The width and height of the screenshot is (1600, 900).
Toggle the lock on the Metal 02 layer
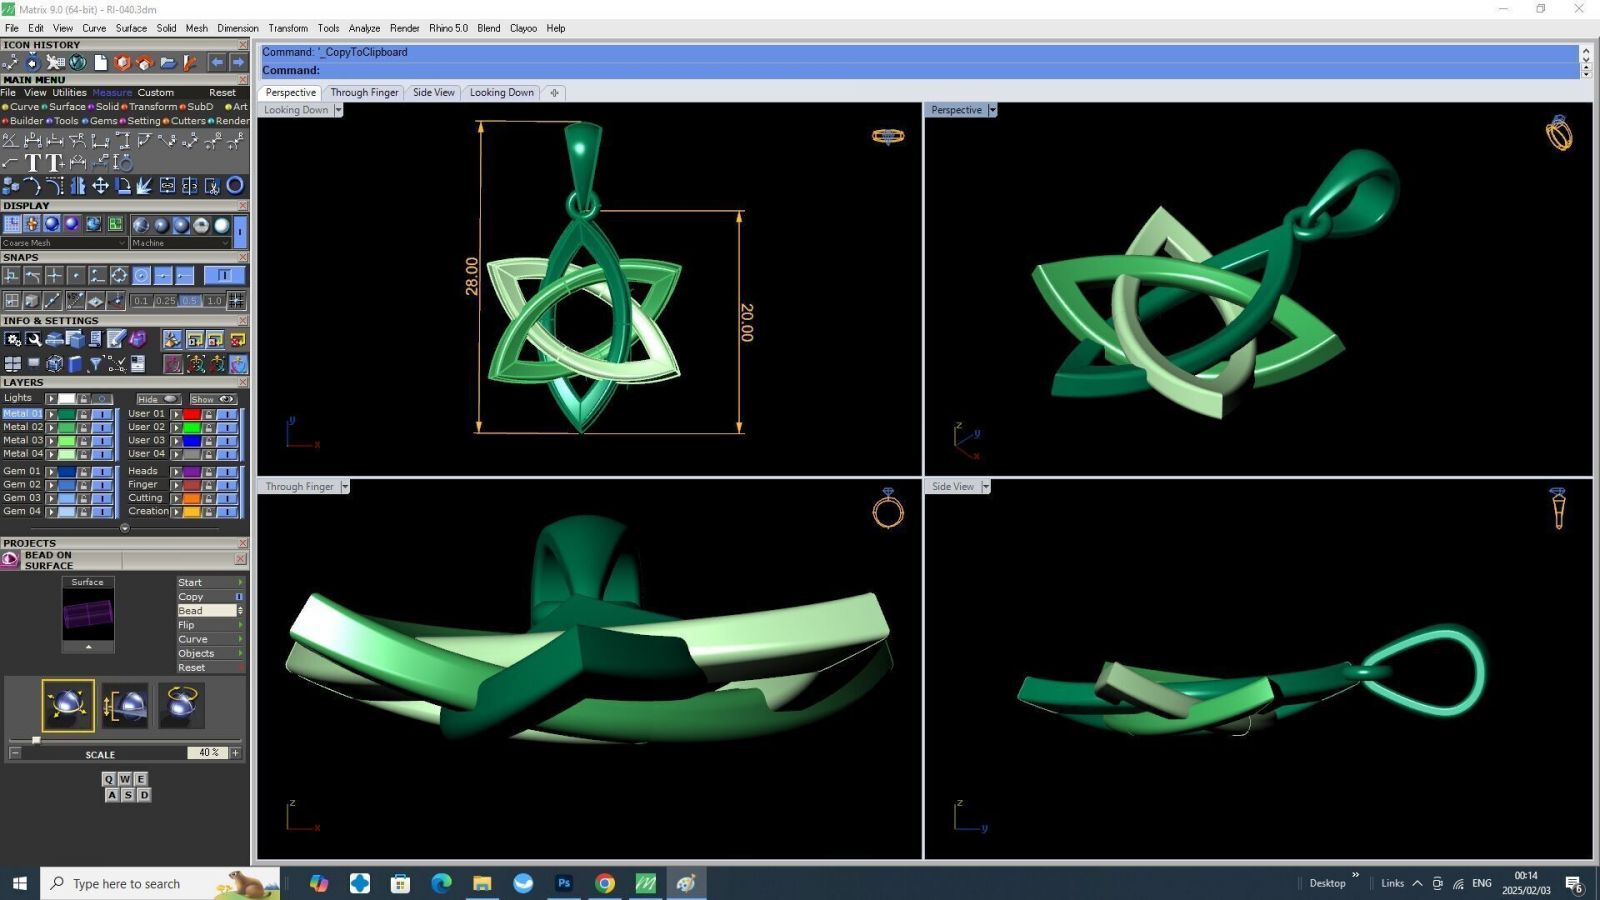(x=84, y=427)
